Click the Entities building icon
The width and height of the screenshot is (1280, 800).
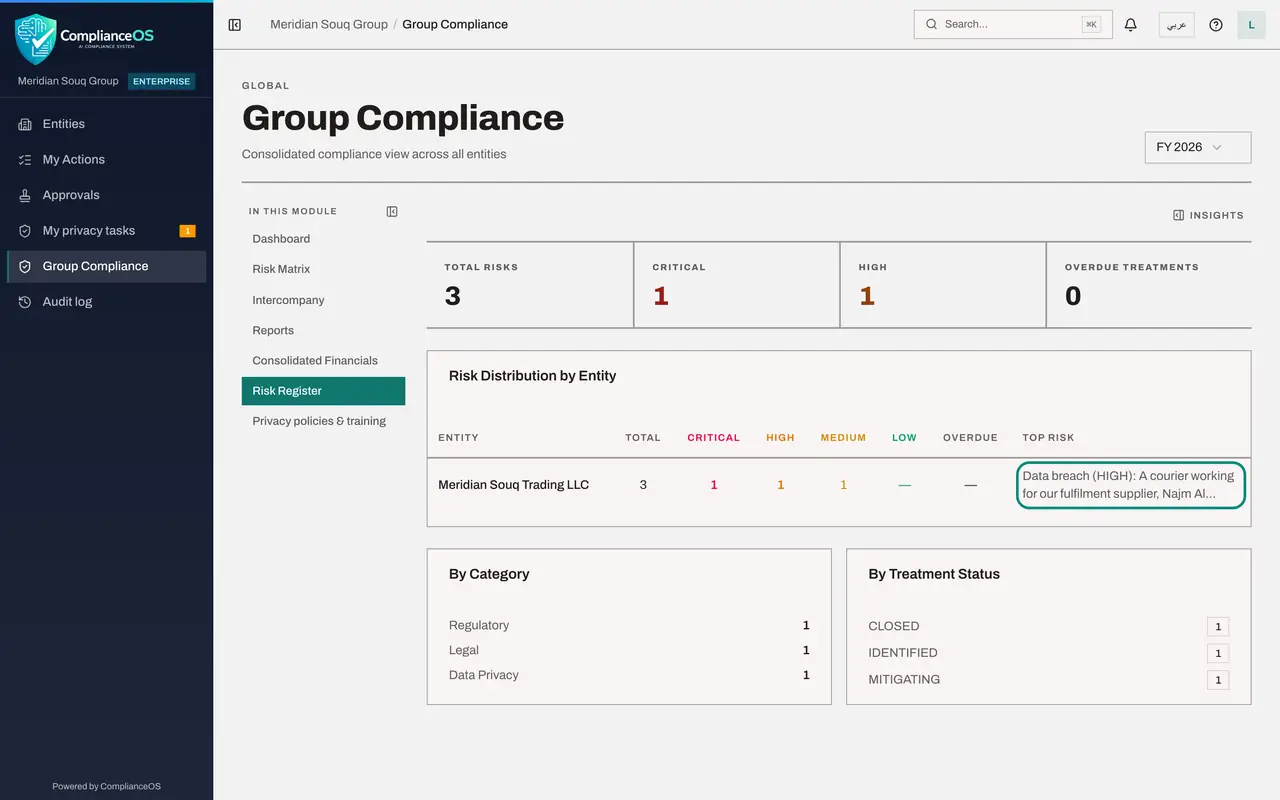[x=25, y=124]
